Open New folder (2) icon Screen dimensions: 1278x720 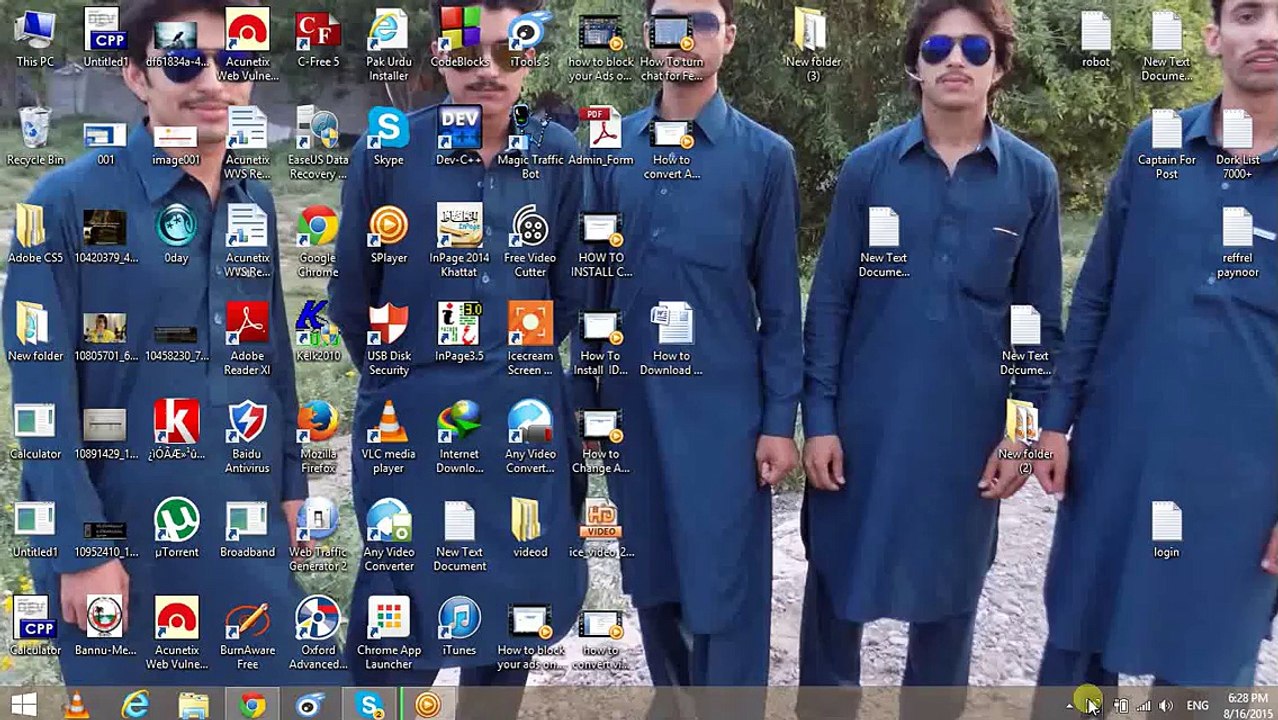(1025, 439)
